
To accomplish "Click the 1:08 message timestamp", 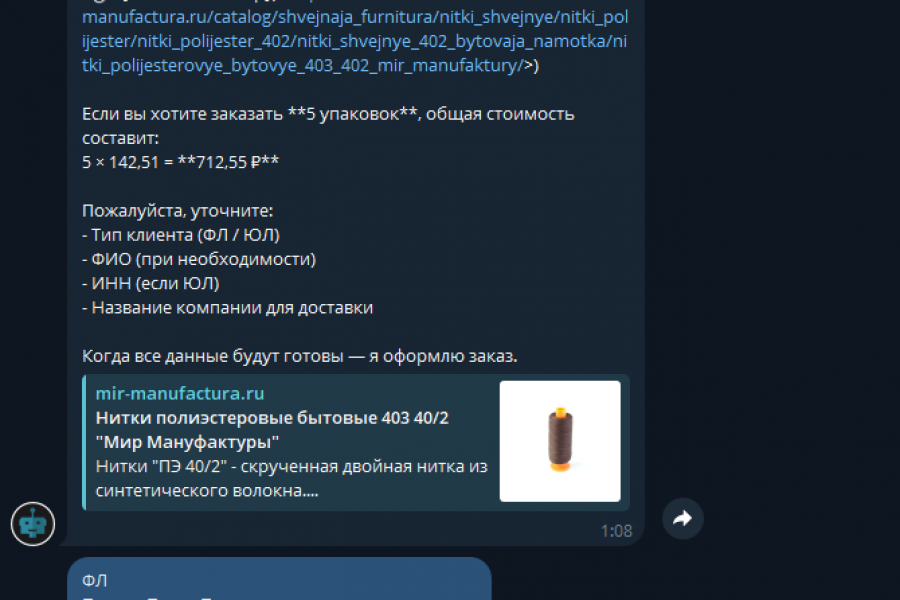I will 616,531.
